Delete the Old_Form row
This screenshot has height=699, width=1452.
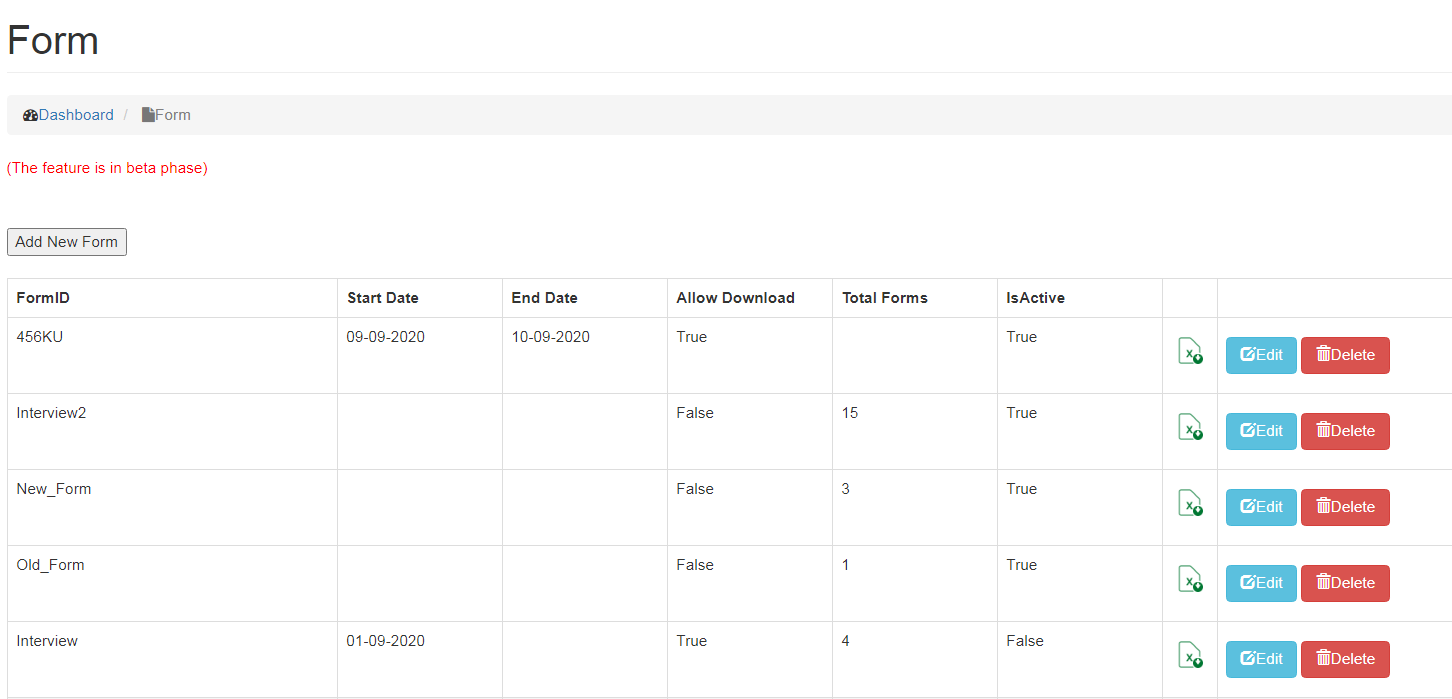pyautogui.click(x=1345, y=583)
